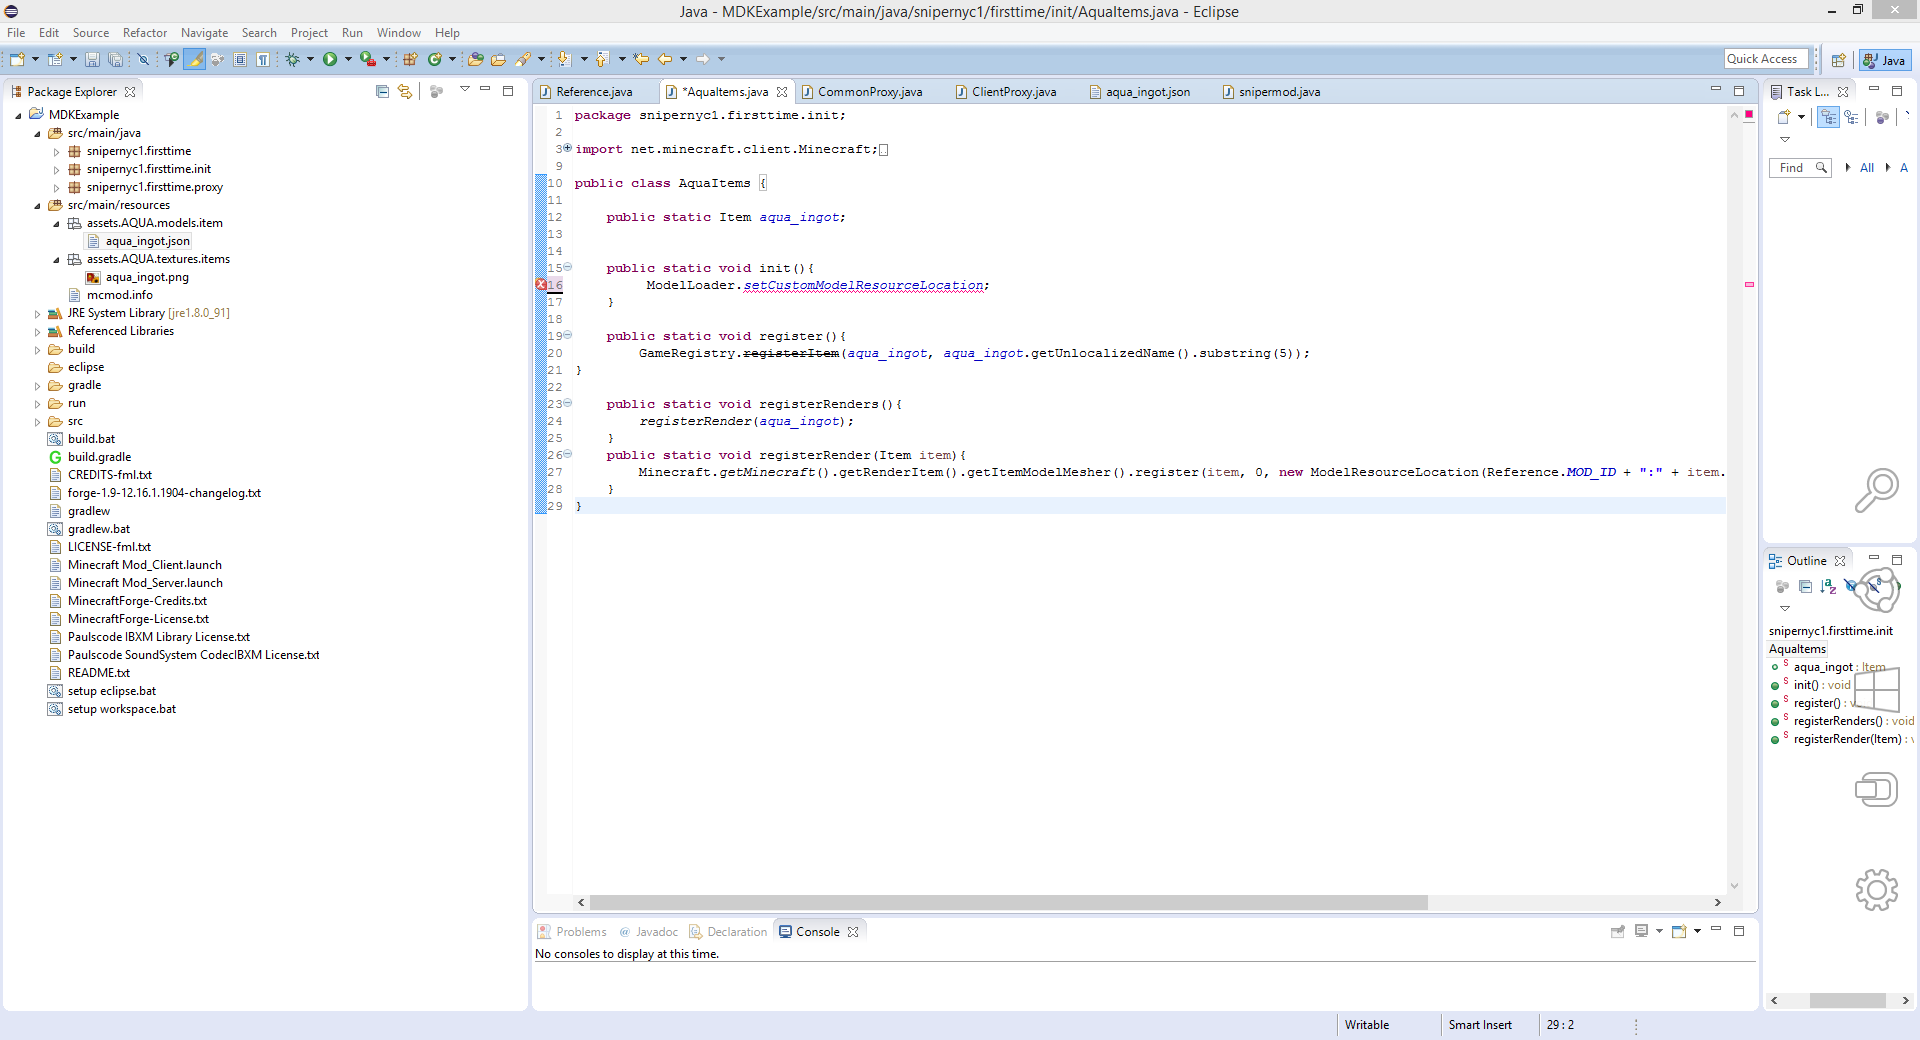Expand the JRE System Library node

click(38, 314)
